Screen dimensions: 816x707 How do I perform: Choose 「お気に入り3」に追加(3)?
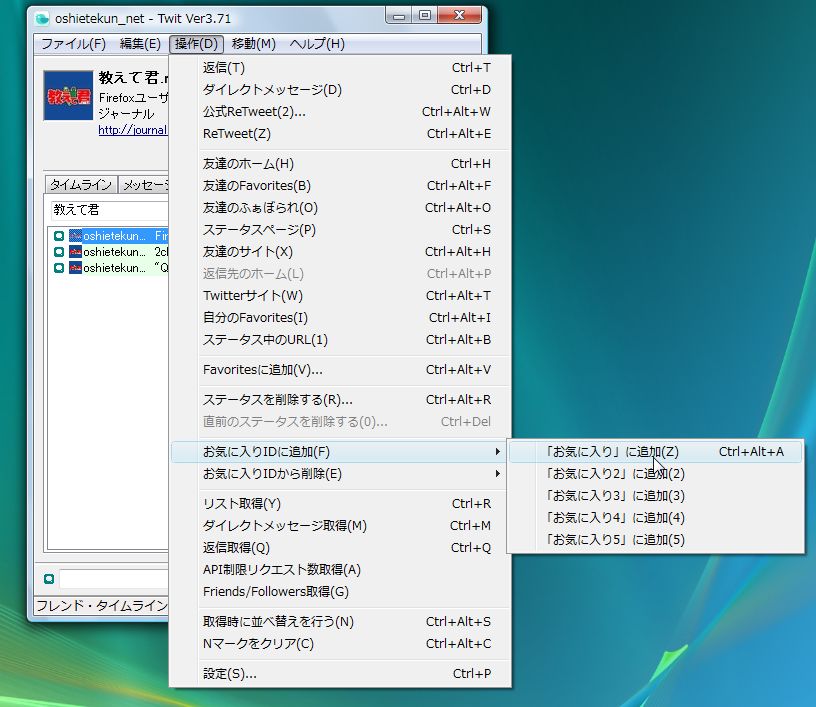656,496
